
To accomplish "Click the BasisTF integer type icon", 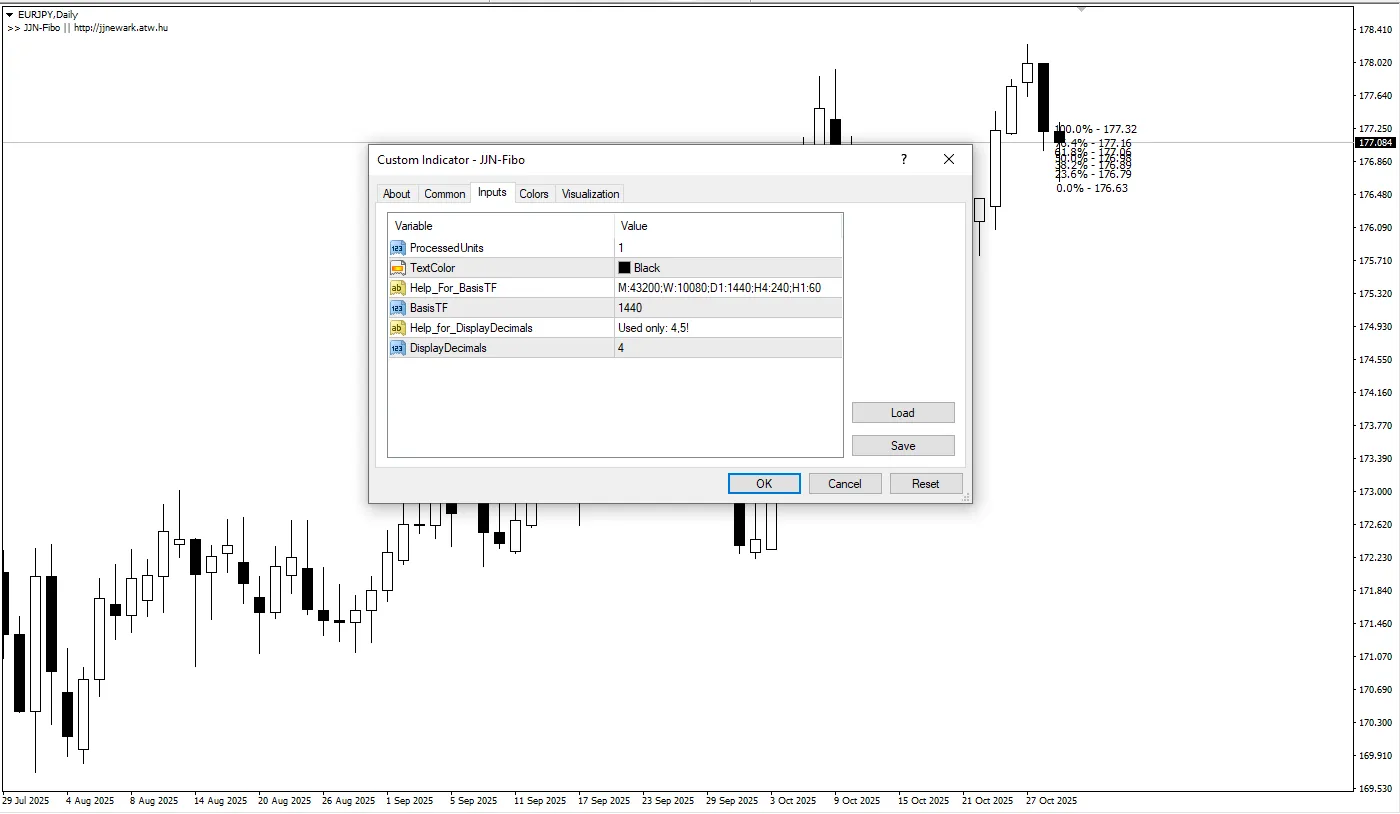I will click(x=397, y=308).
